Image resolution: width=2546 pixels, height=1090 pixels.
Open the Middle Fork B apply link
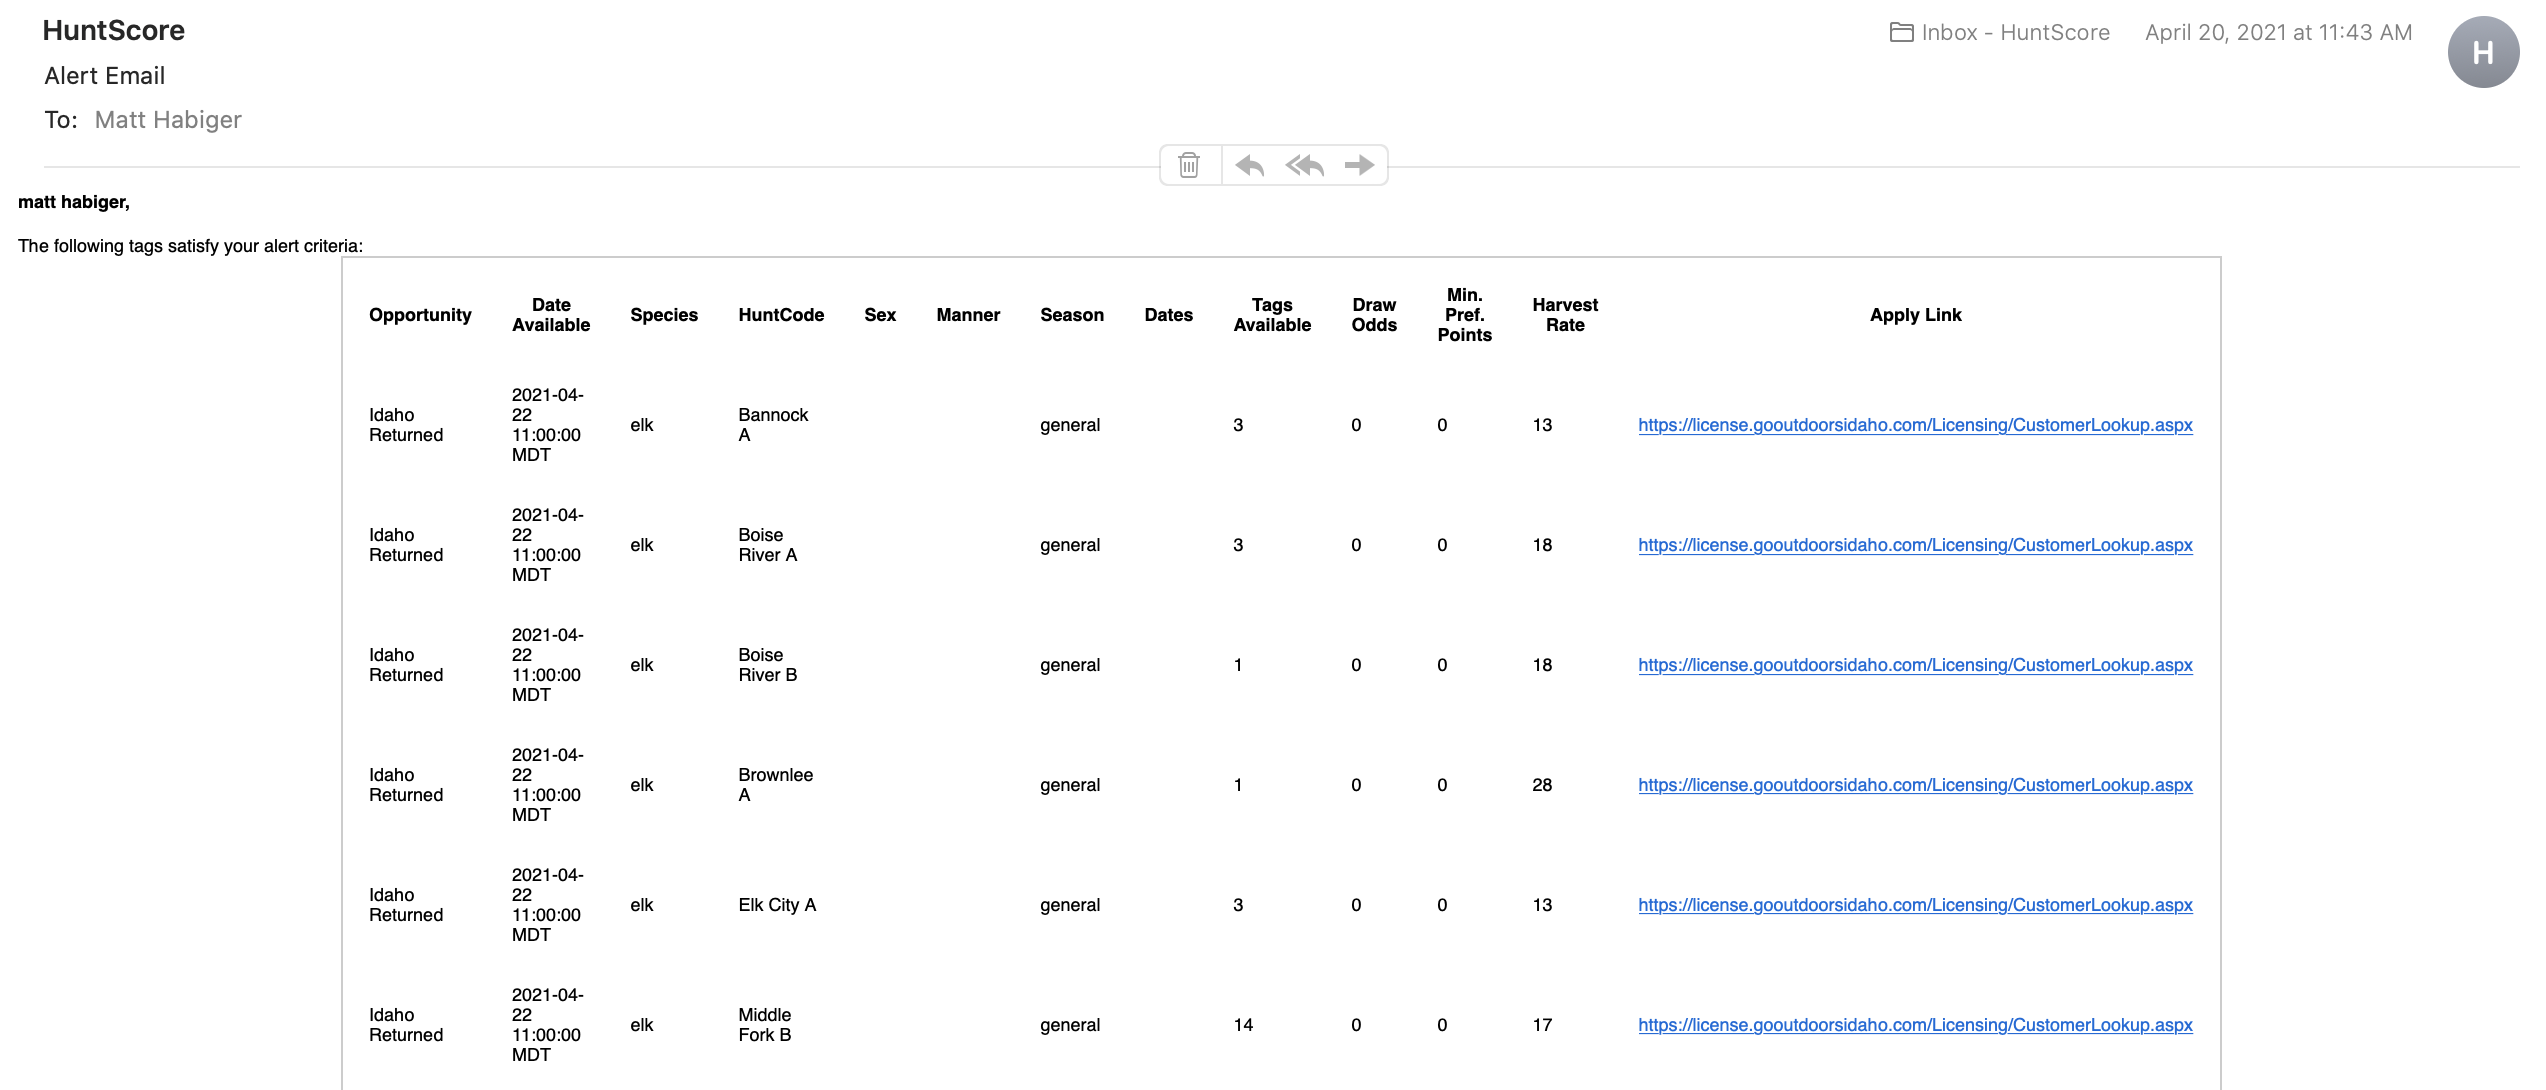click(x=1915, y=1025)
